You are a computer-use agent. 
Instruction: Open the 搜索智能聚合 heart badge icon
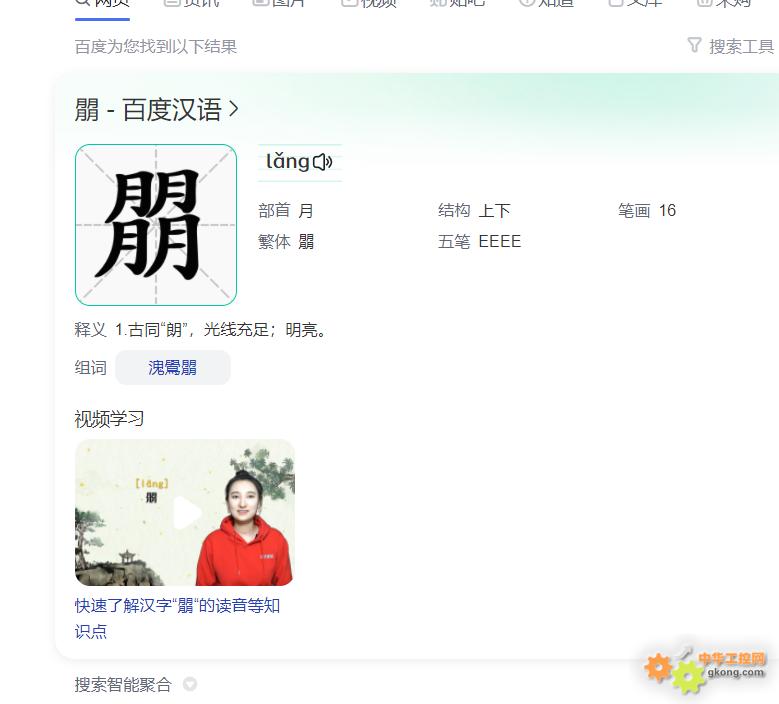click(189, 684)
